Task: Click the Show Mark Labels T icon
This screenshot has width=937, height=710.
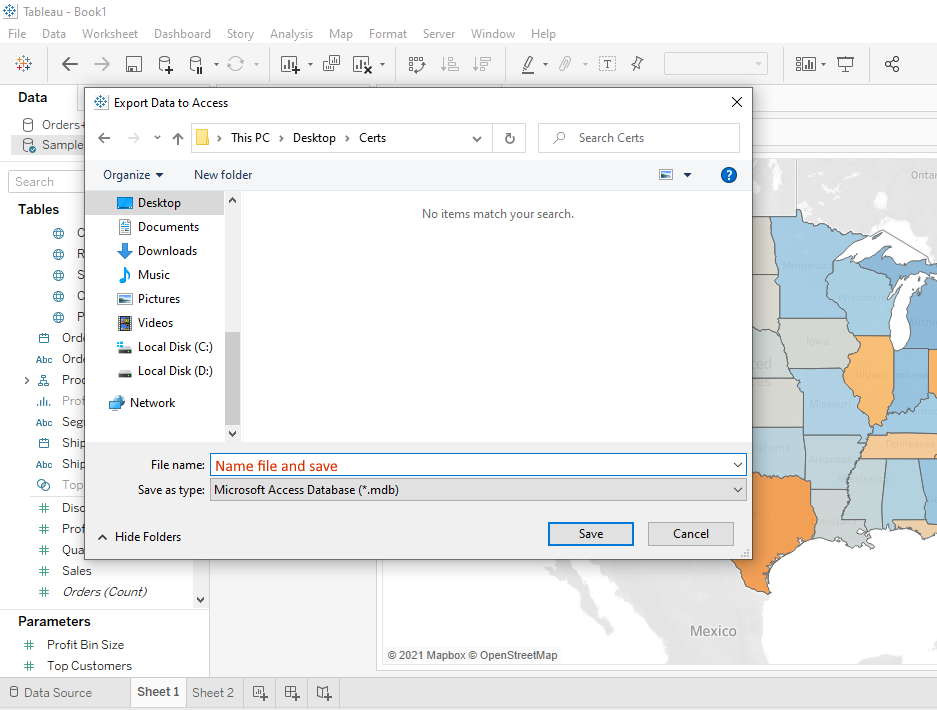Action: tap(608, 64)
